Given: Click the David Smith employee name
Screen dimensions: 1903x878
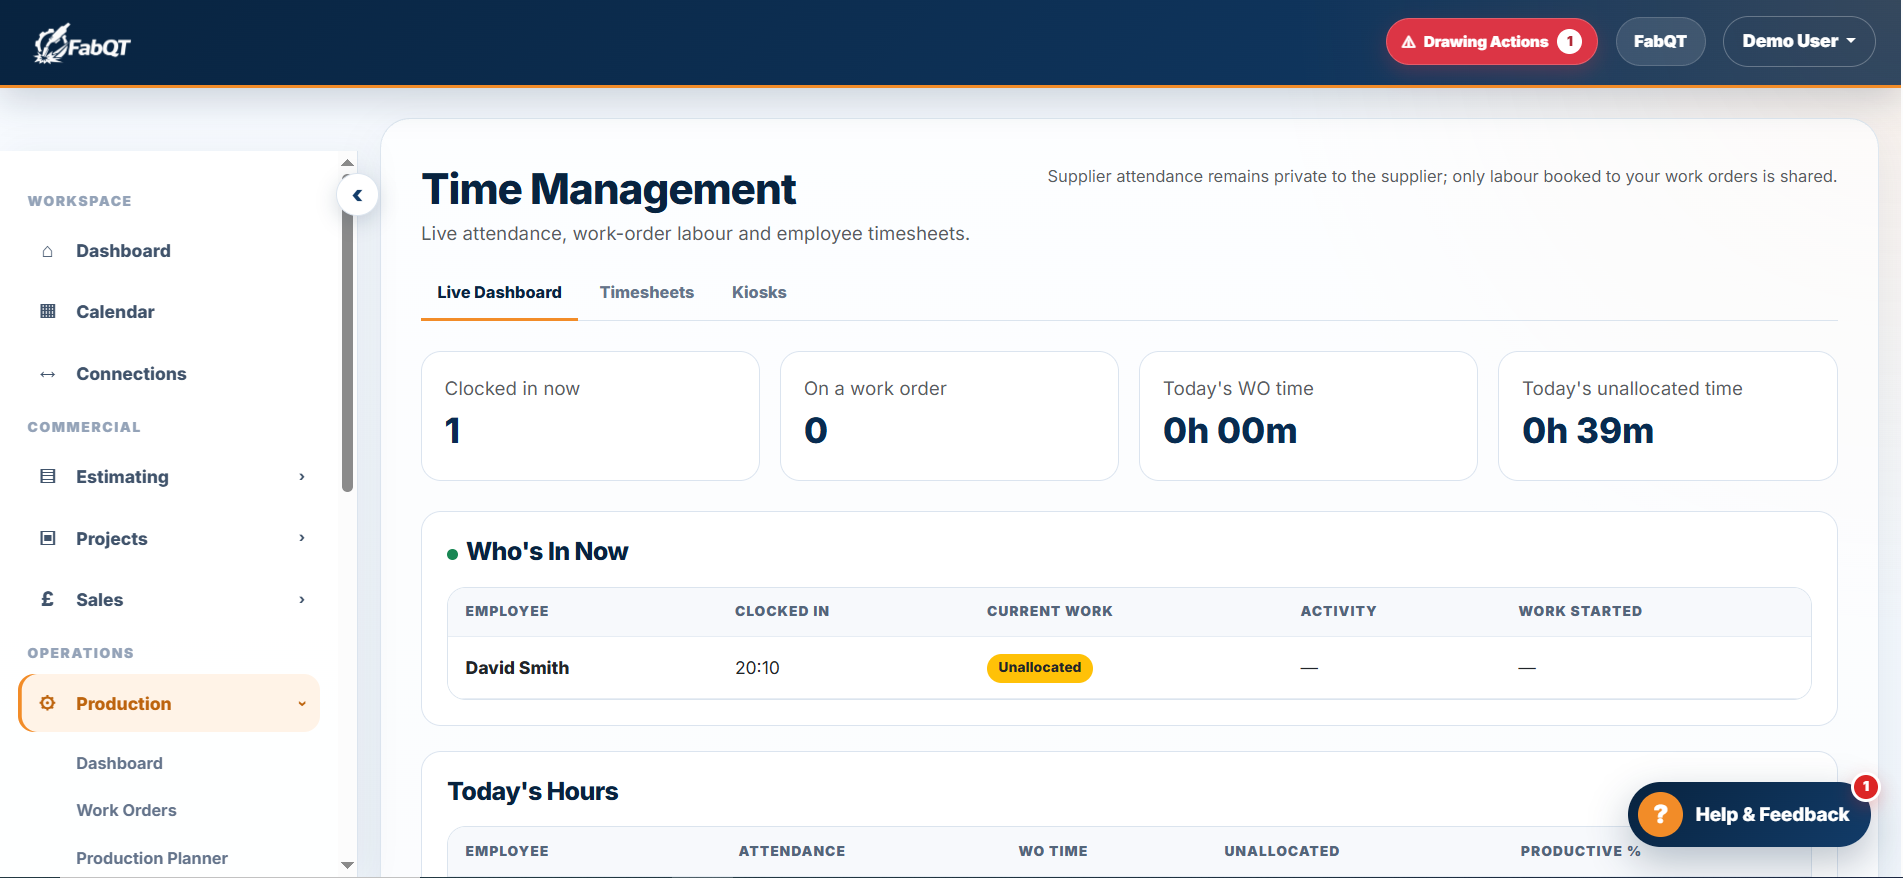Looking at the screenshot, I should pos(517,668).
